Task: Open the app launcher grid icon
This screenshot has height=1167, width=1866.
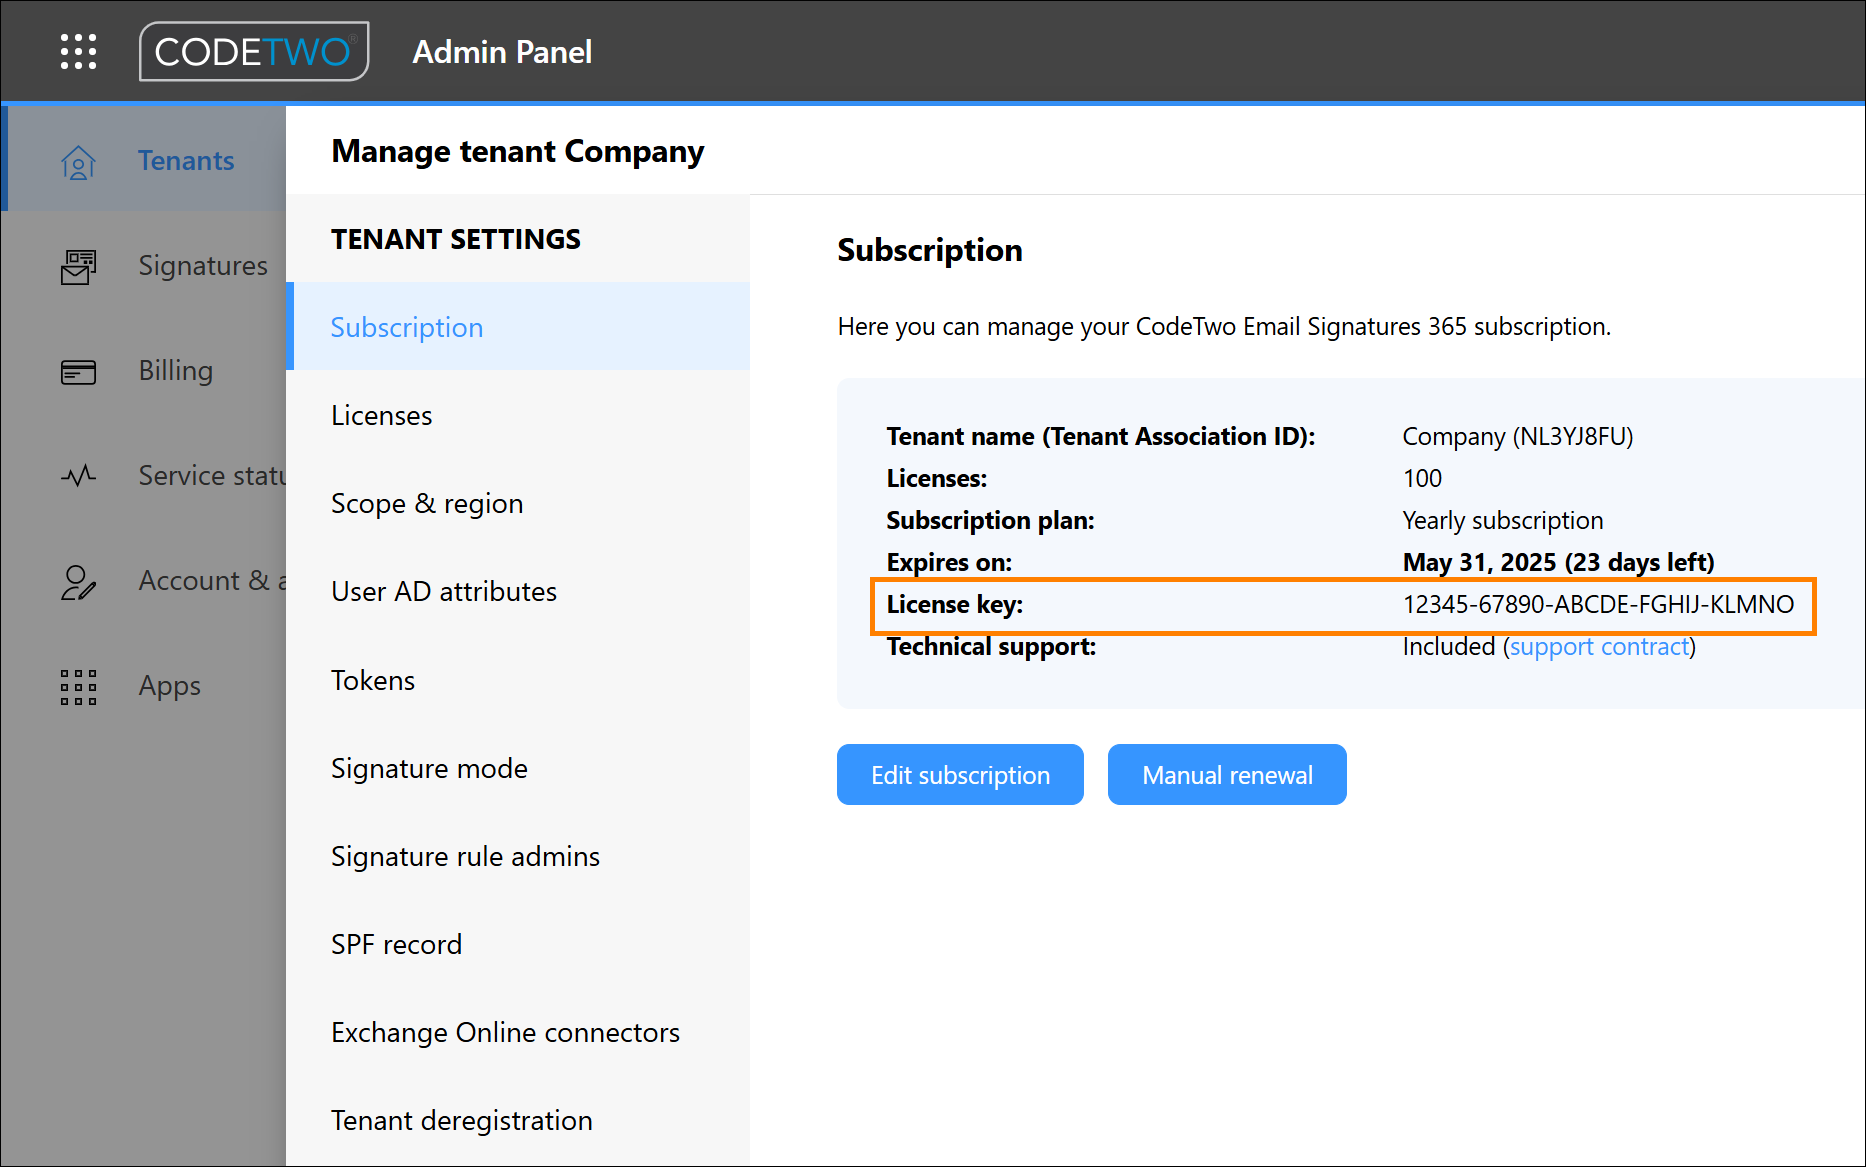Action: 78,52
